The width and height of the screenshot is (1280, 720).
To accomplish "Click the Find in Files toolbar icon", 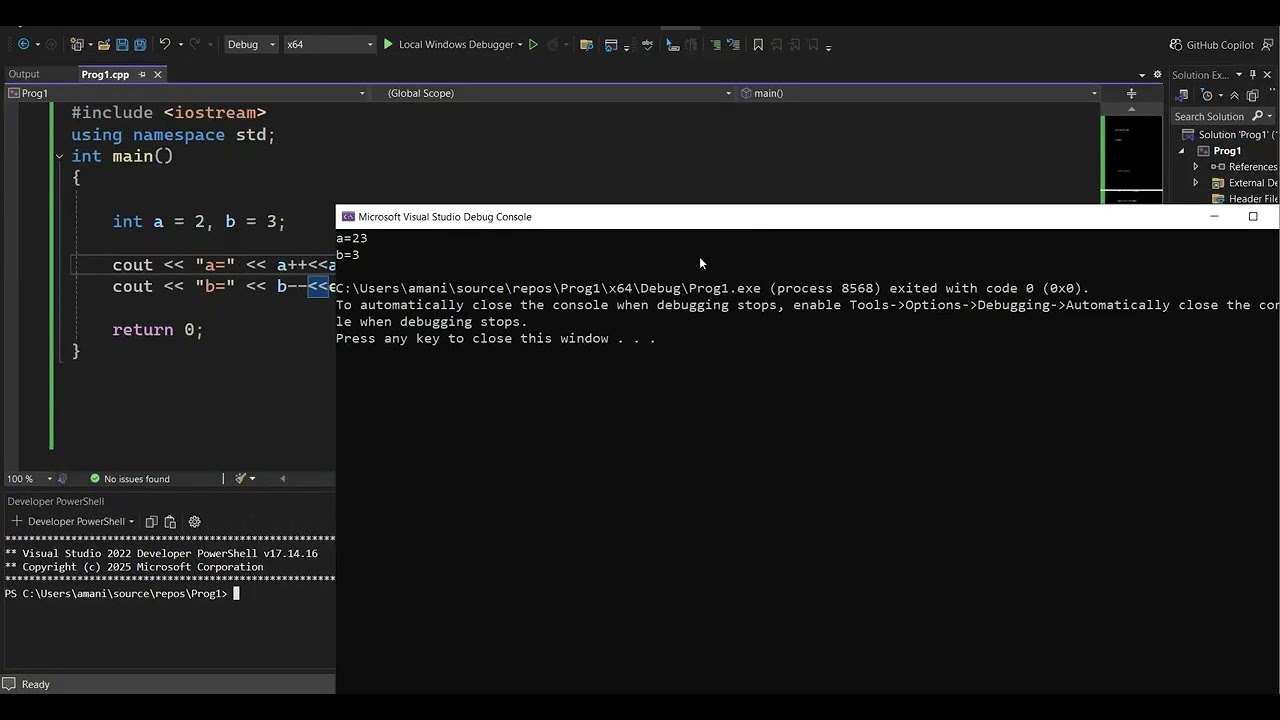I will coord(586,44).
